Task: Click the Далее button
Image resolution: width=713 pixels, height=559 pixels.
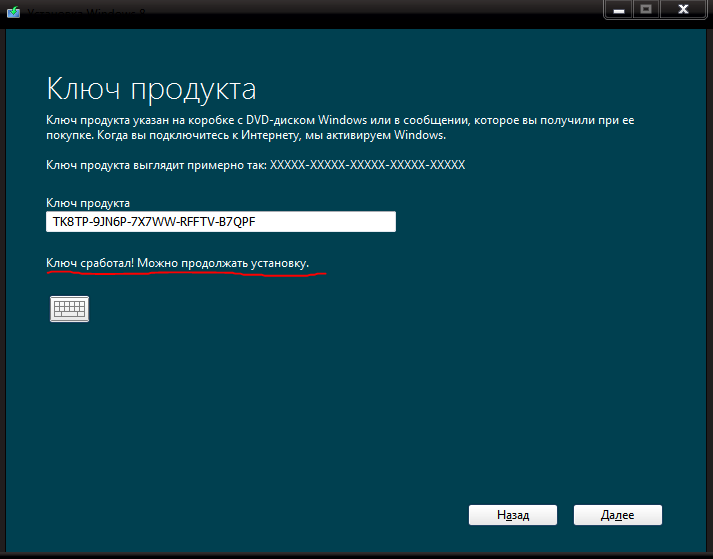Action: point(618,515)
